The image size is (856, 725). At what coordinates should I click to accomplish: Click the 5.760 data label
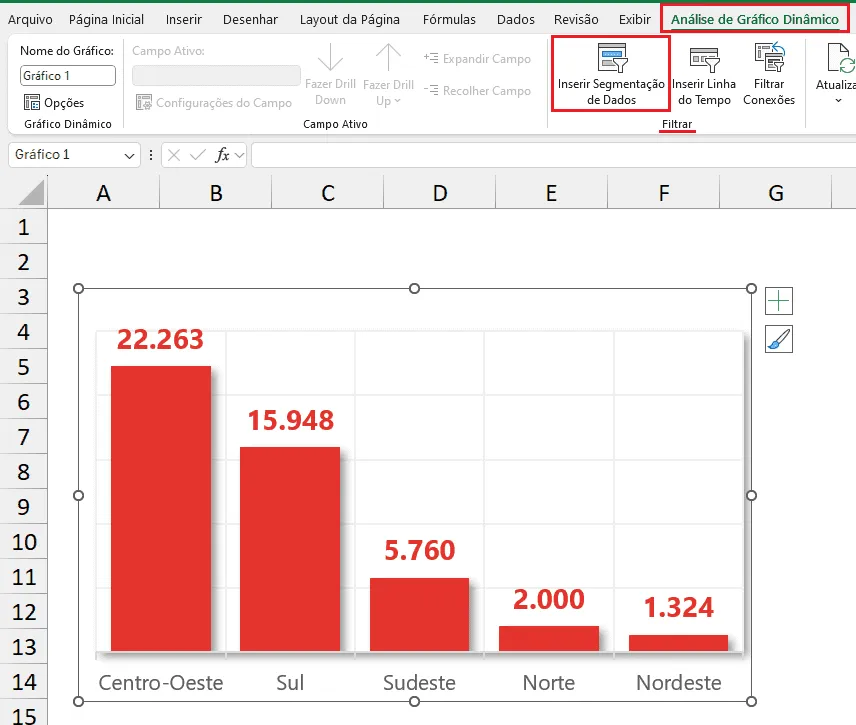point(419,550)
